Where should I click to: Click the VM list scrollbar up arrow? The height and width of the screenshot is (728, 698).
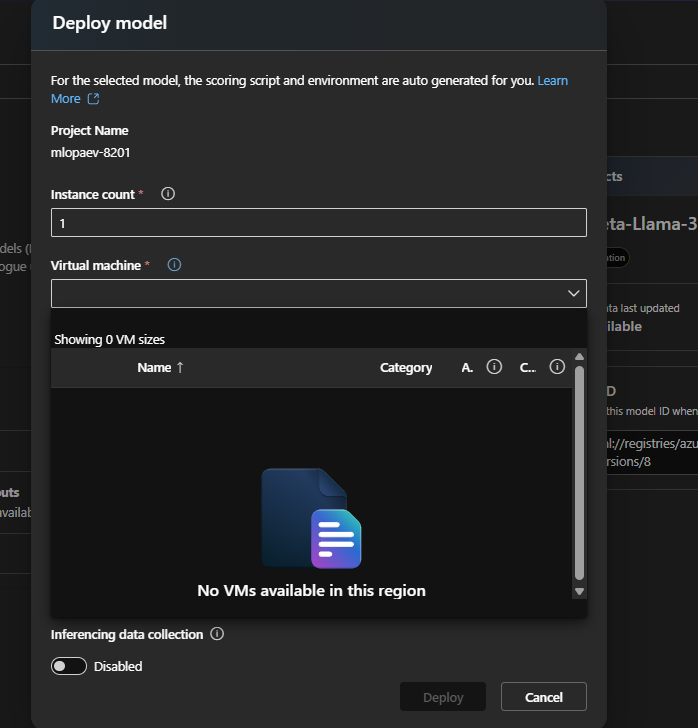click(579, 357)
